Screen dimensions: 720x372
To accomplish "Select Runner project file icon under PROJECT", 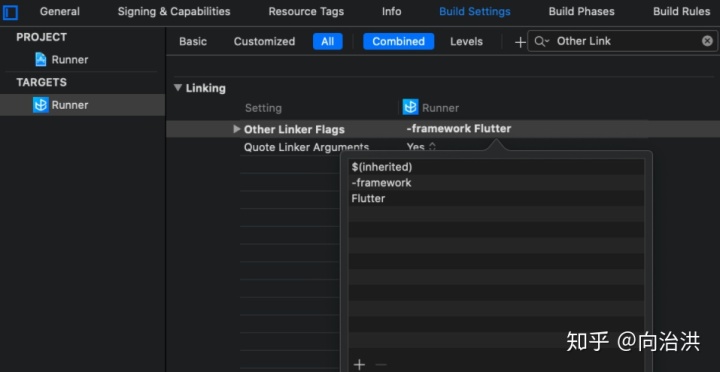I will pos(41,59).
